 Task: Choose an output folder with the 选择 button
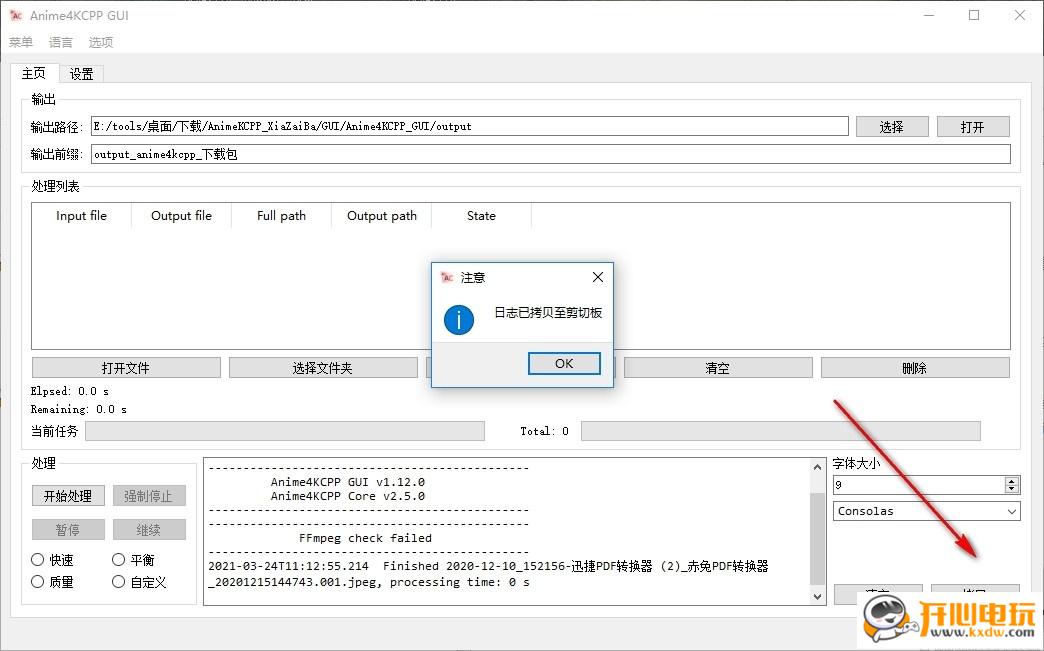tap(892, 126)
